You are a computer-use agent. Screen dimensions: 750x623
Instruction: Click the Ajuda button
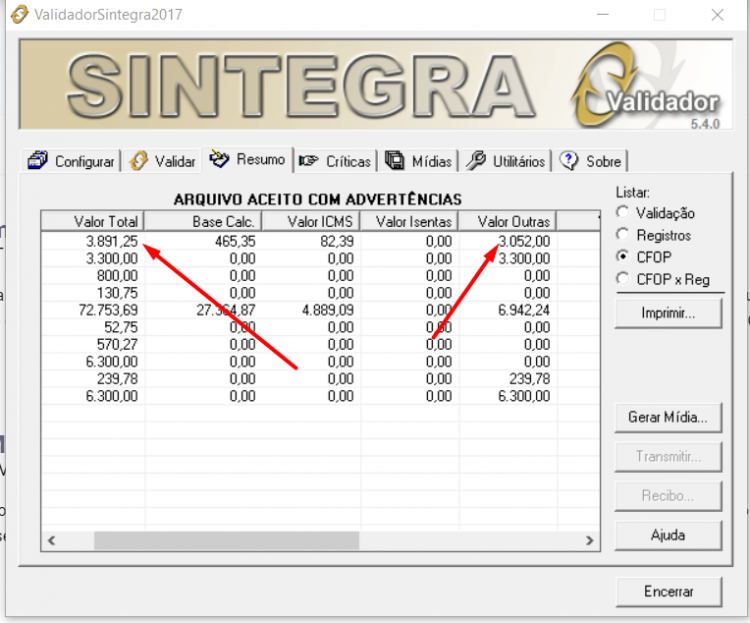coord(668,535)
